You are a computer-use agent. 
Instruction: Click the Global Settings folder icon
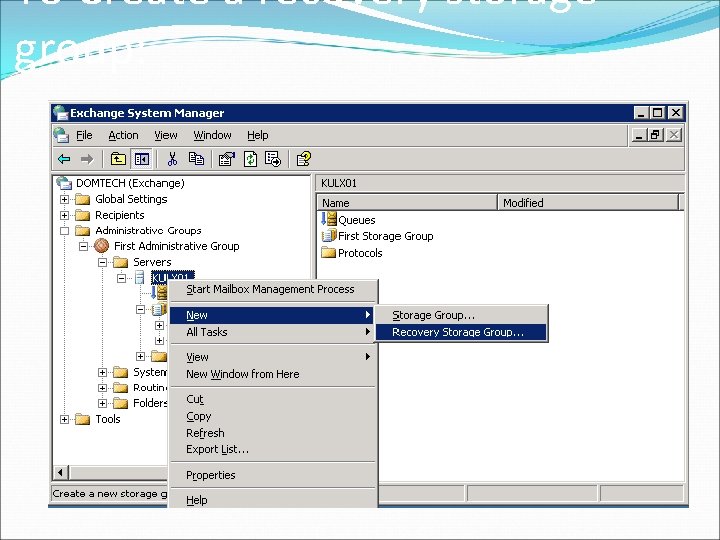(83, 199)
